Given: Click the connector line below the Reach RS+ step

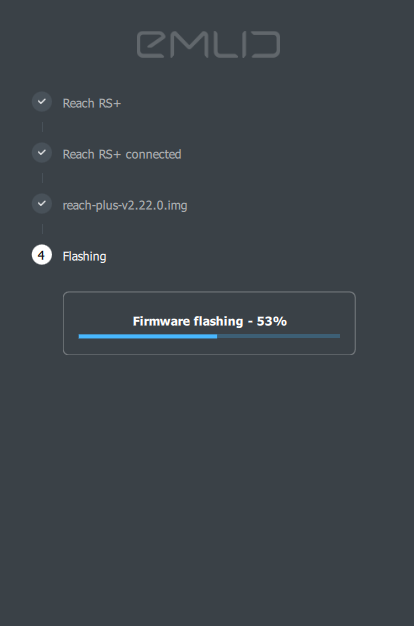Looking at the screenshot, I should pos(42,127).
